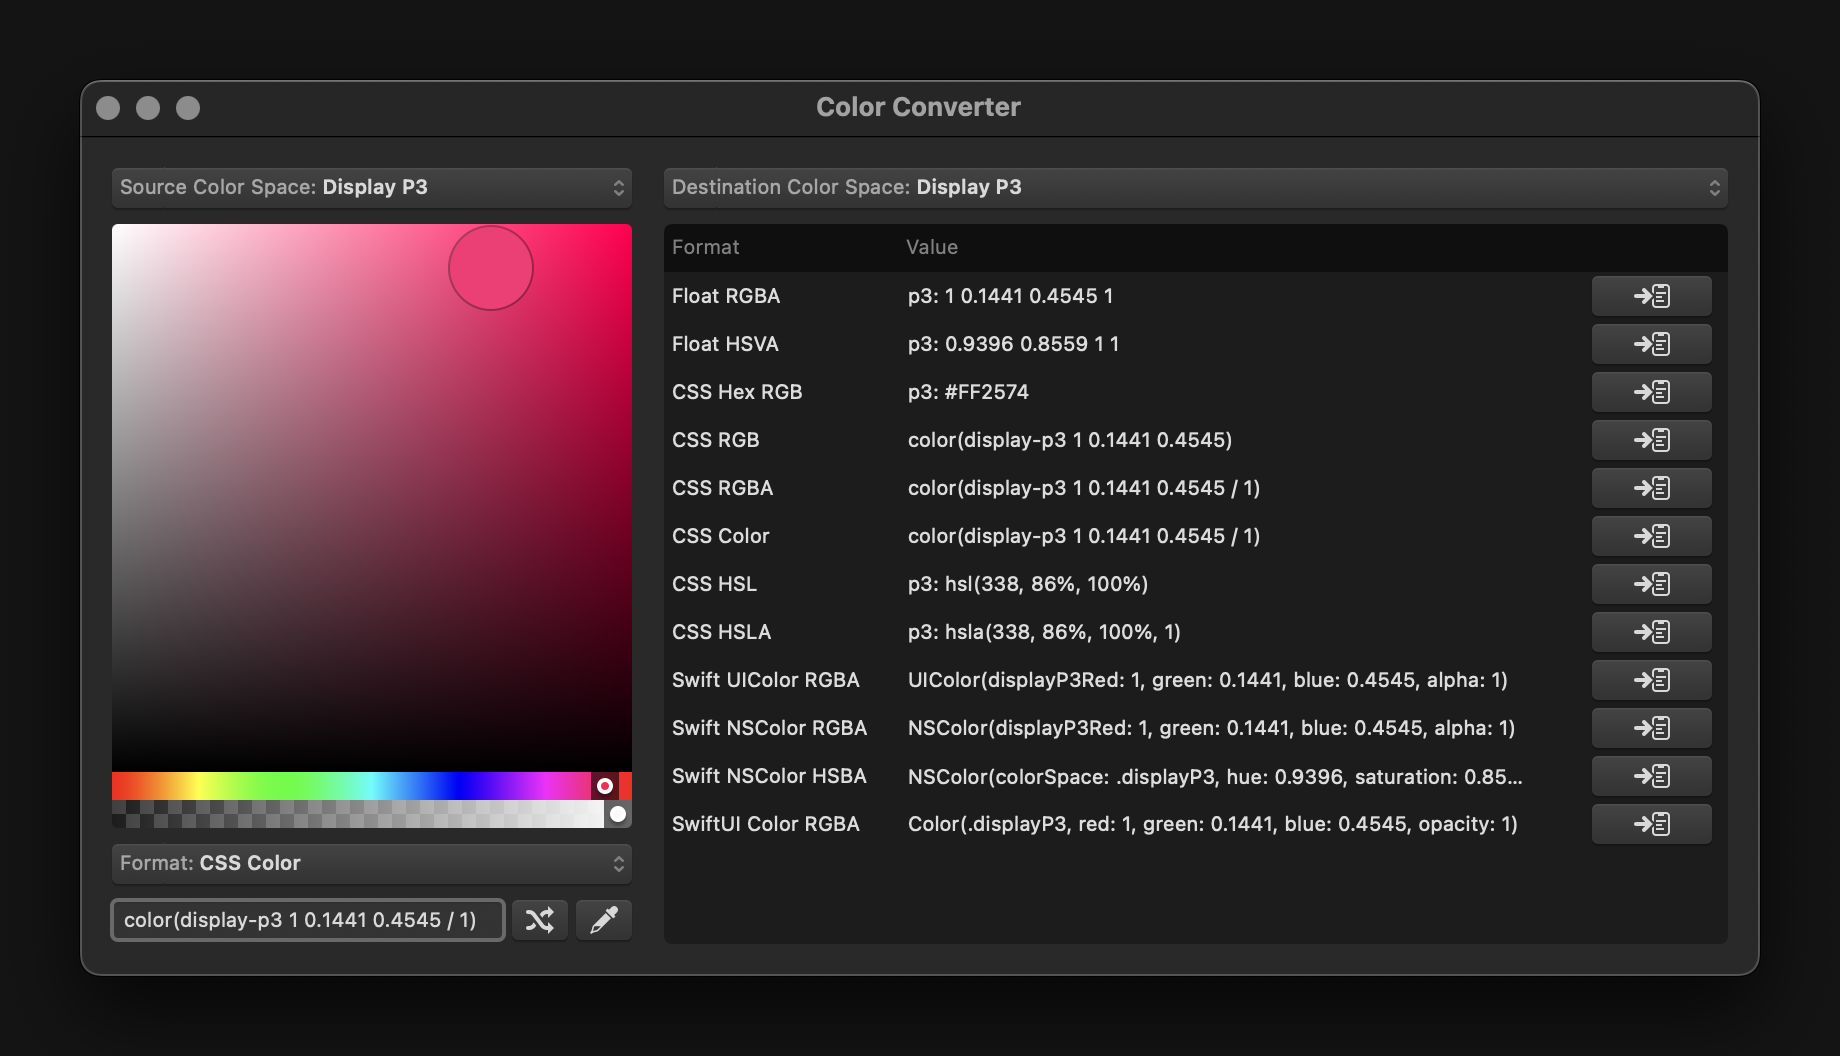Viewport: 1840px width, 1056px height.
Task: Close the Color Converter window
Action: click(x=108, y=108)
